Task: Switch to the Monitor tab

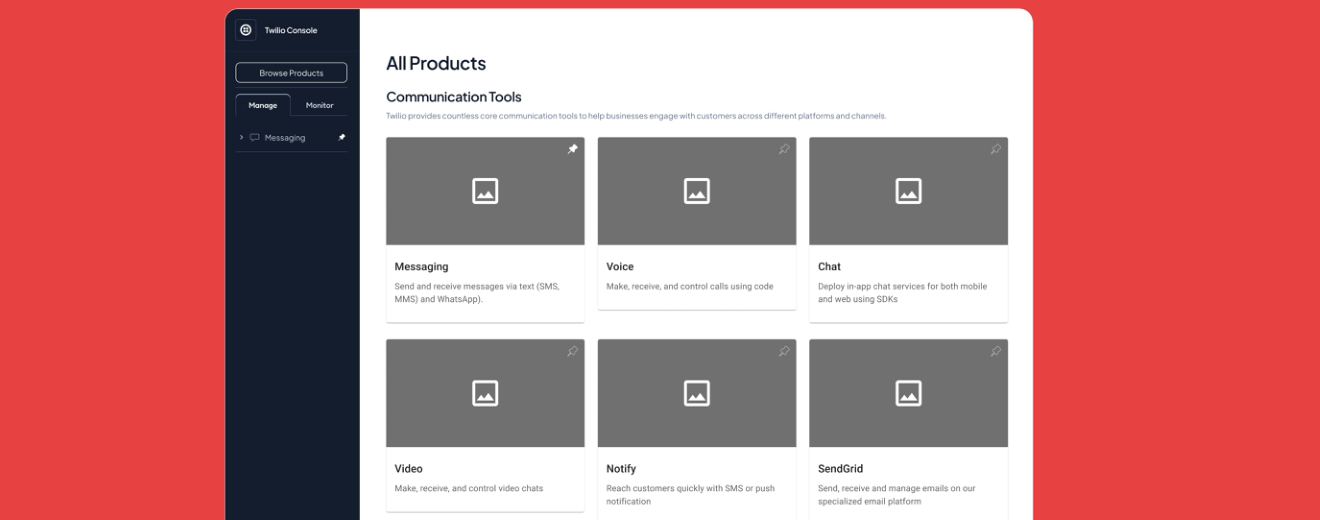Action: click(x=320, y=105)
